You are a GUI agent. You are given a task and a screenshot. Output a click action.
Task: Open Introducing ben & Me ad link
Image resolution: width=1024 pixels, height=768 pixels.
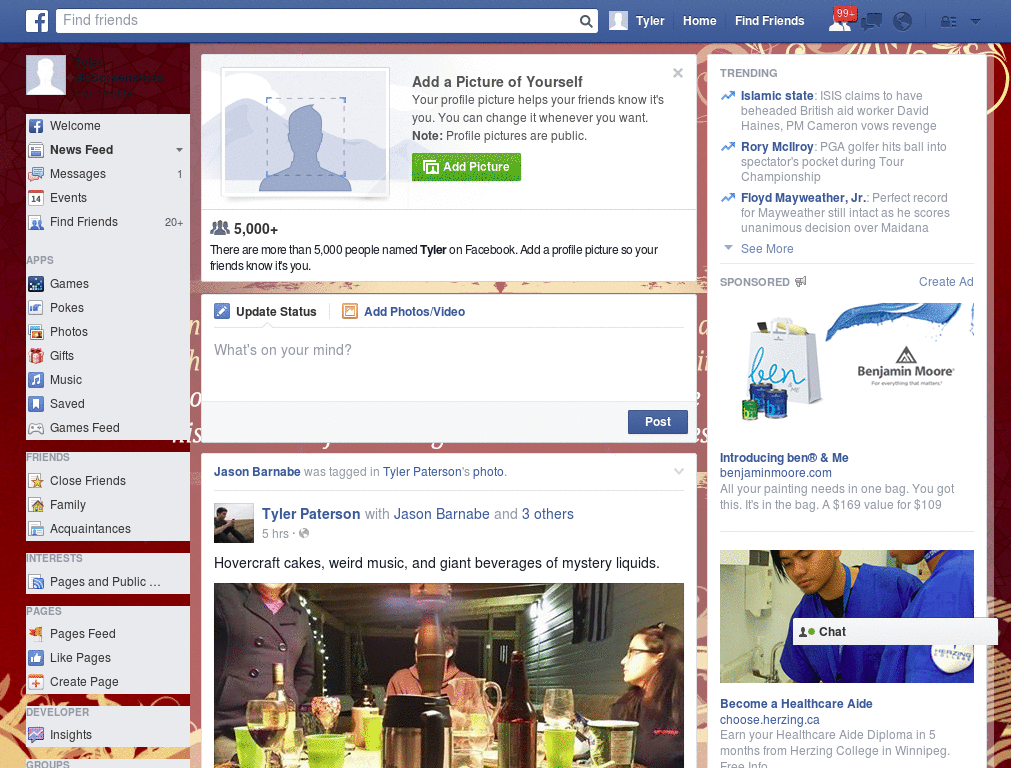(784, 458)
